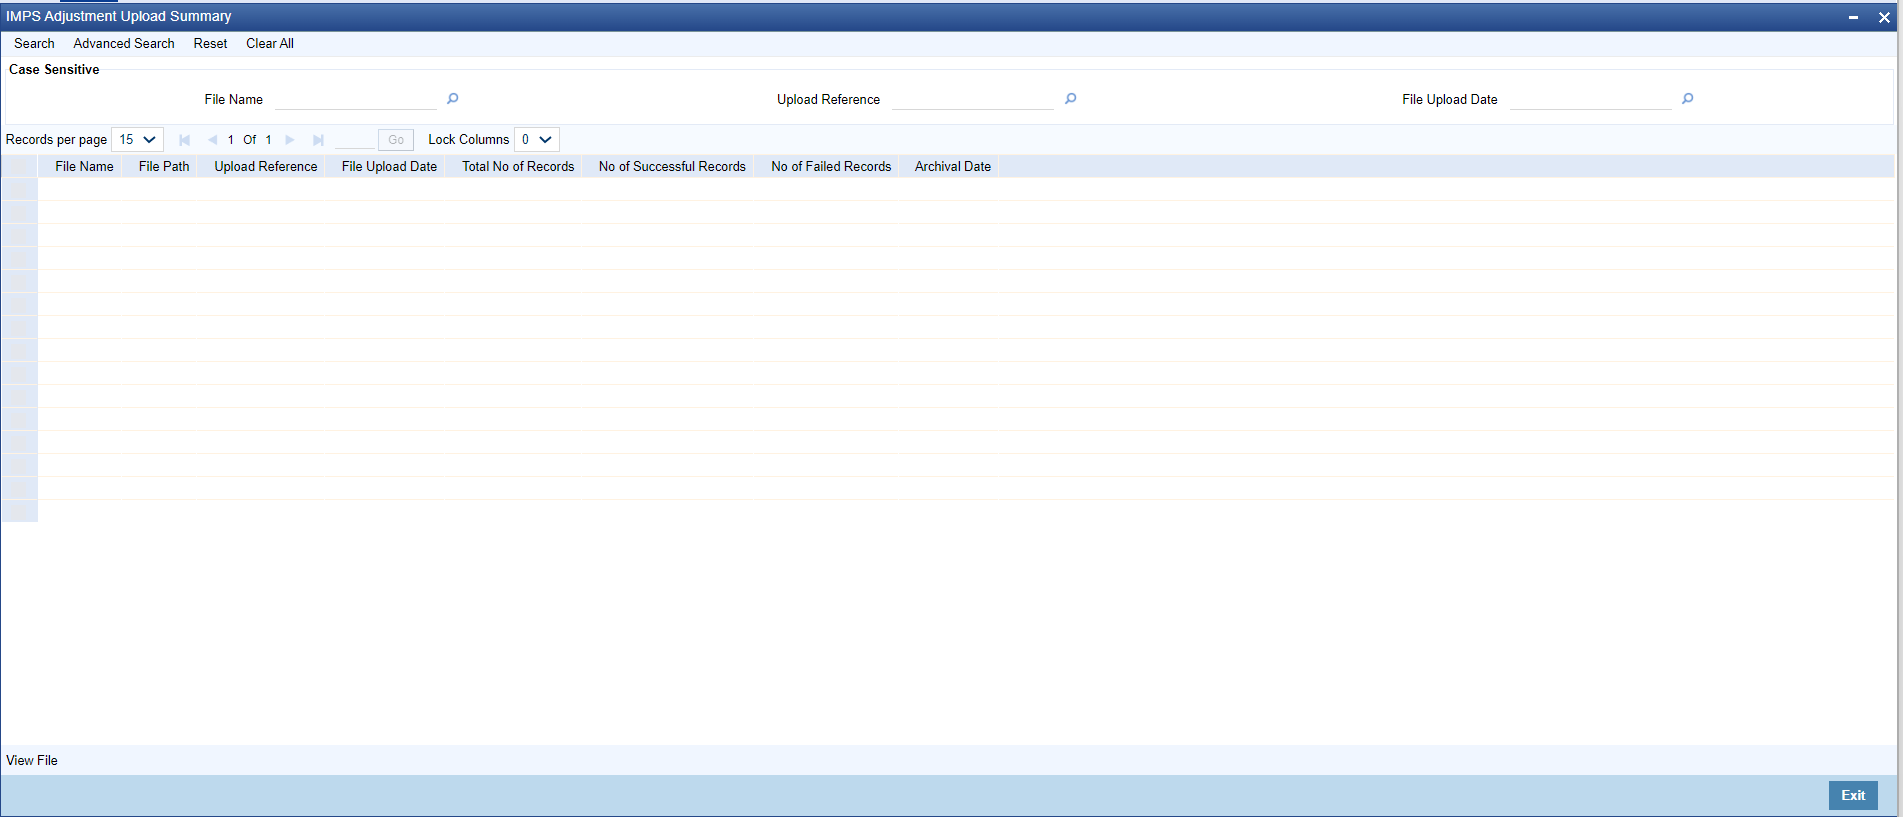
Task: Focus the Upload Reference input field
Action: point(973,100)
